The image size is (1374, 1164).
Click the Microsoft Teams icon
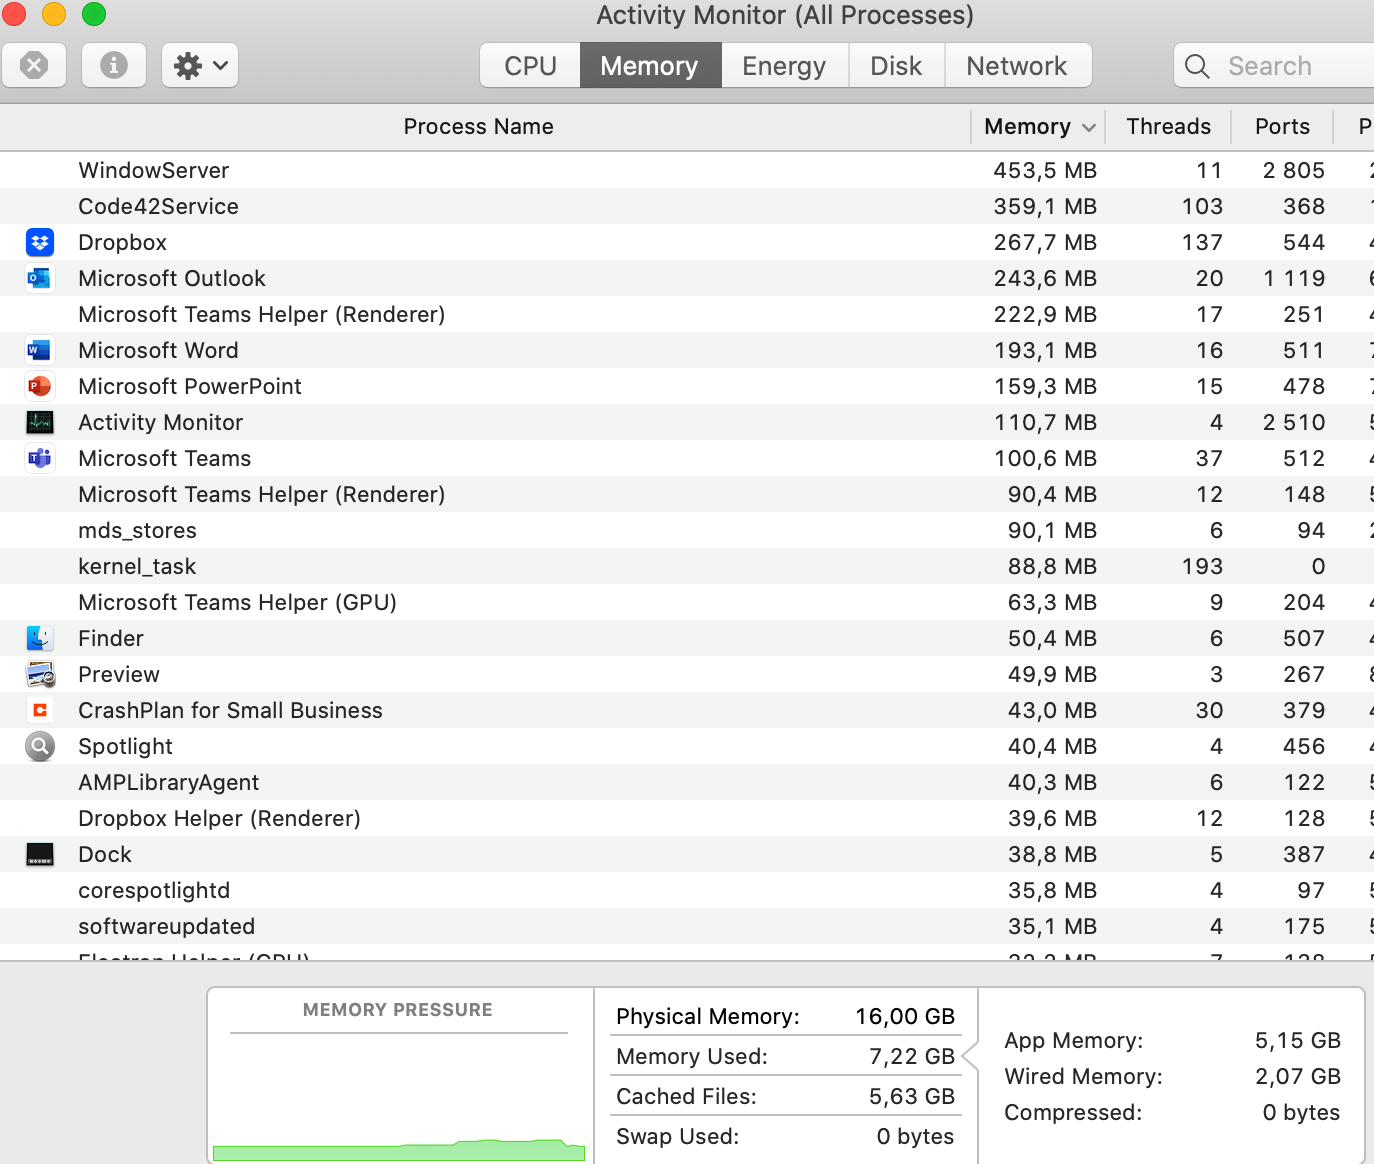click(x=40, y=458)
